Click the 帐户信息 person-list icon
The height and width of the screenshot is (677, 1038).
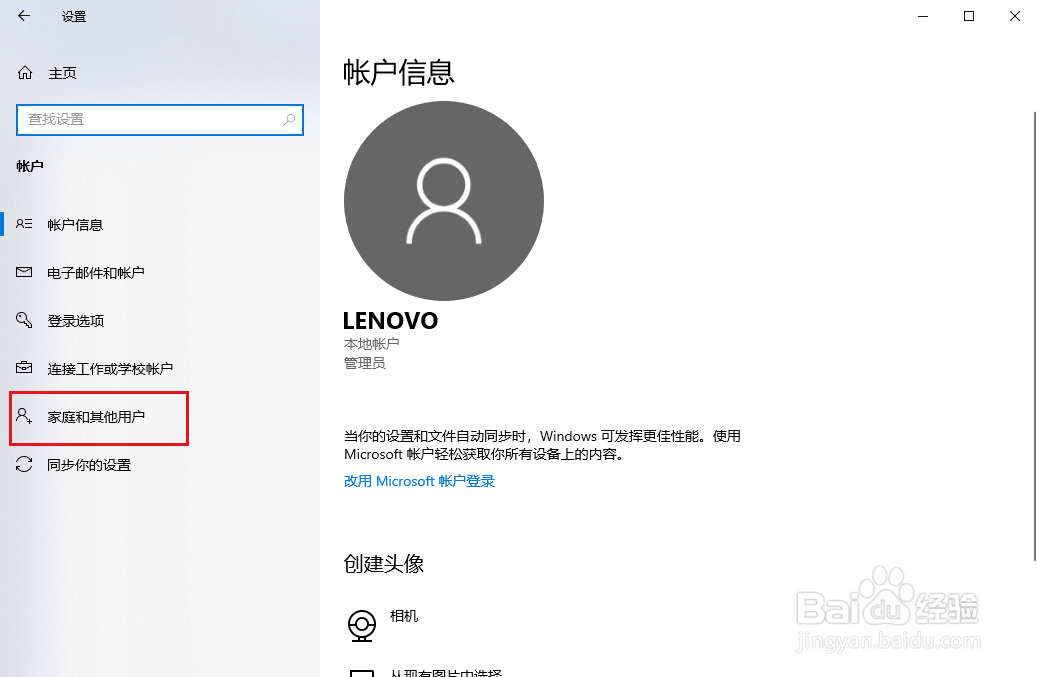24,224
